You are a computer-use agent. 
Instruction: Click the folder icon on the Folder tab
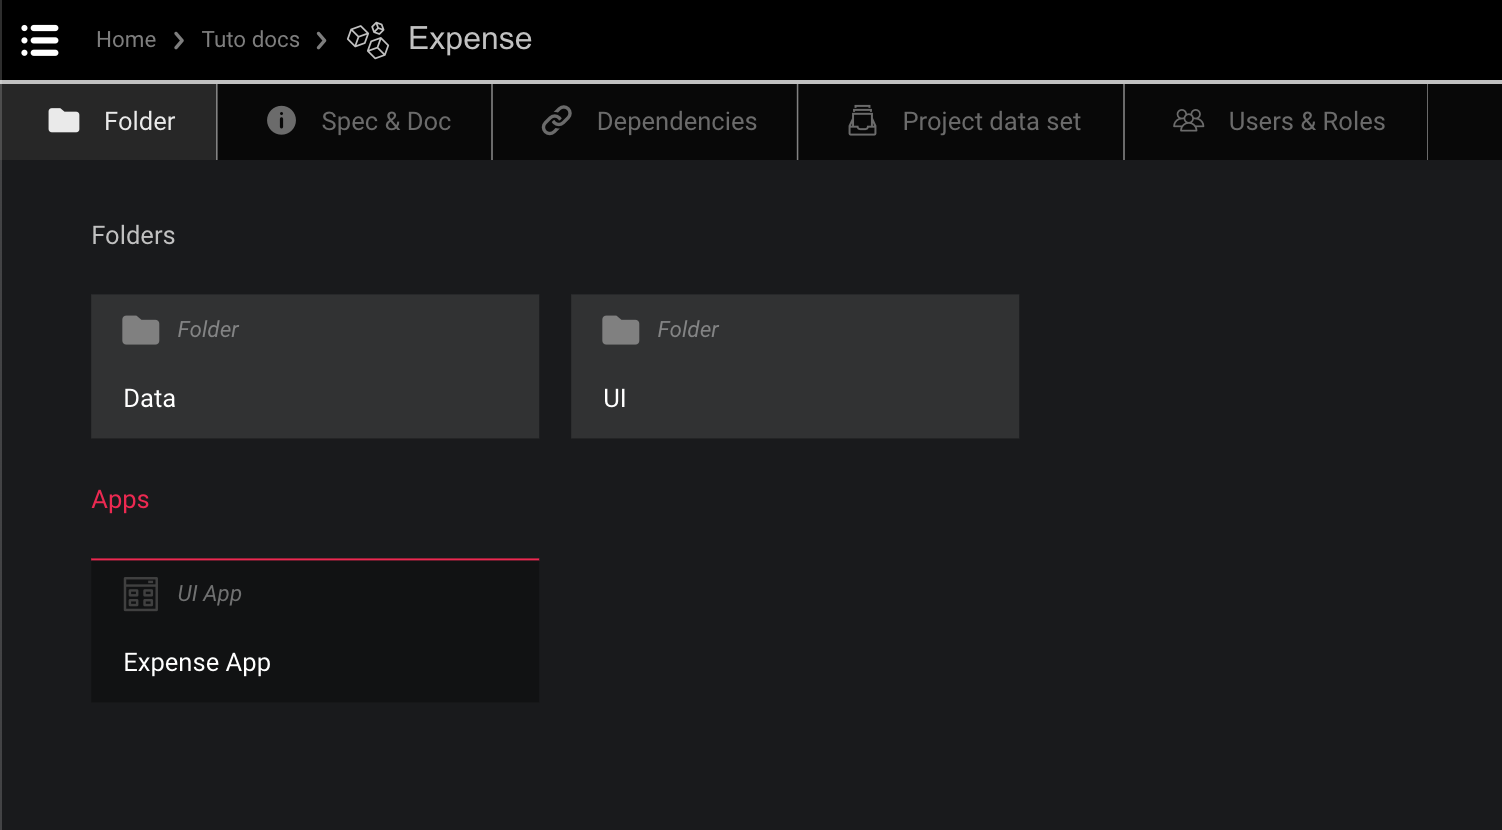click(x=63, y=120)
